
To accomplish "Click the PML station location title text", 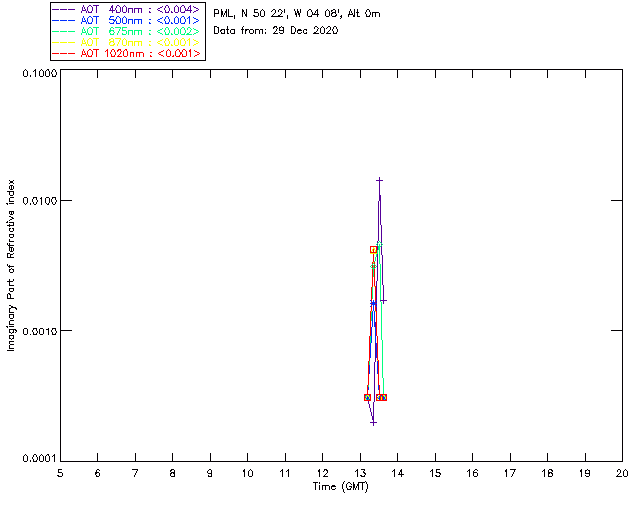I will 297,14.
